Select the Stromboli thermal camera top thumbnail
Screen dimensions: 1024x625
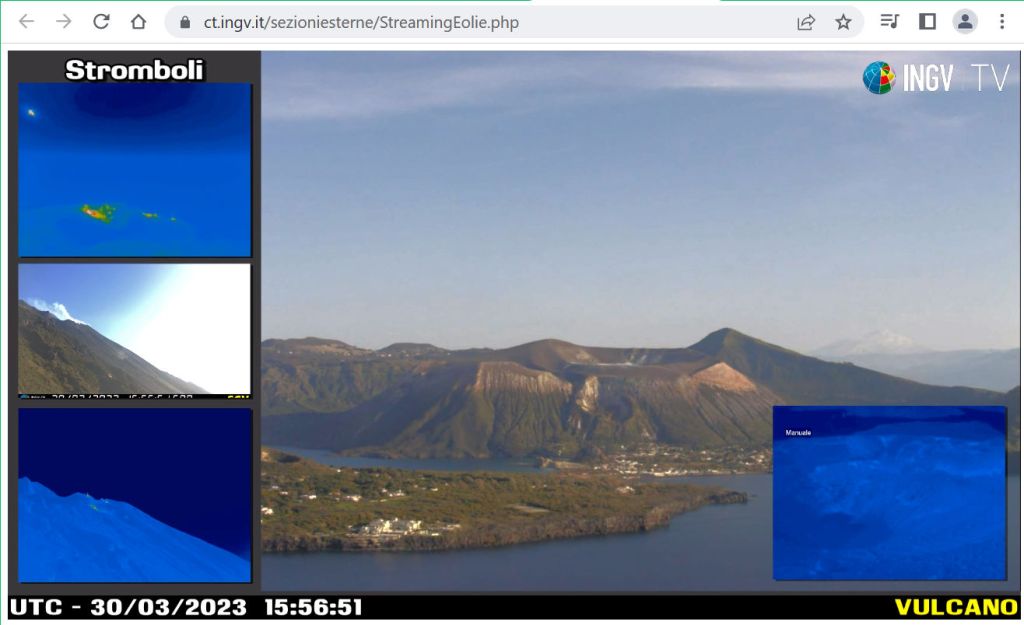click(x=135, y=170)
